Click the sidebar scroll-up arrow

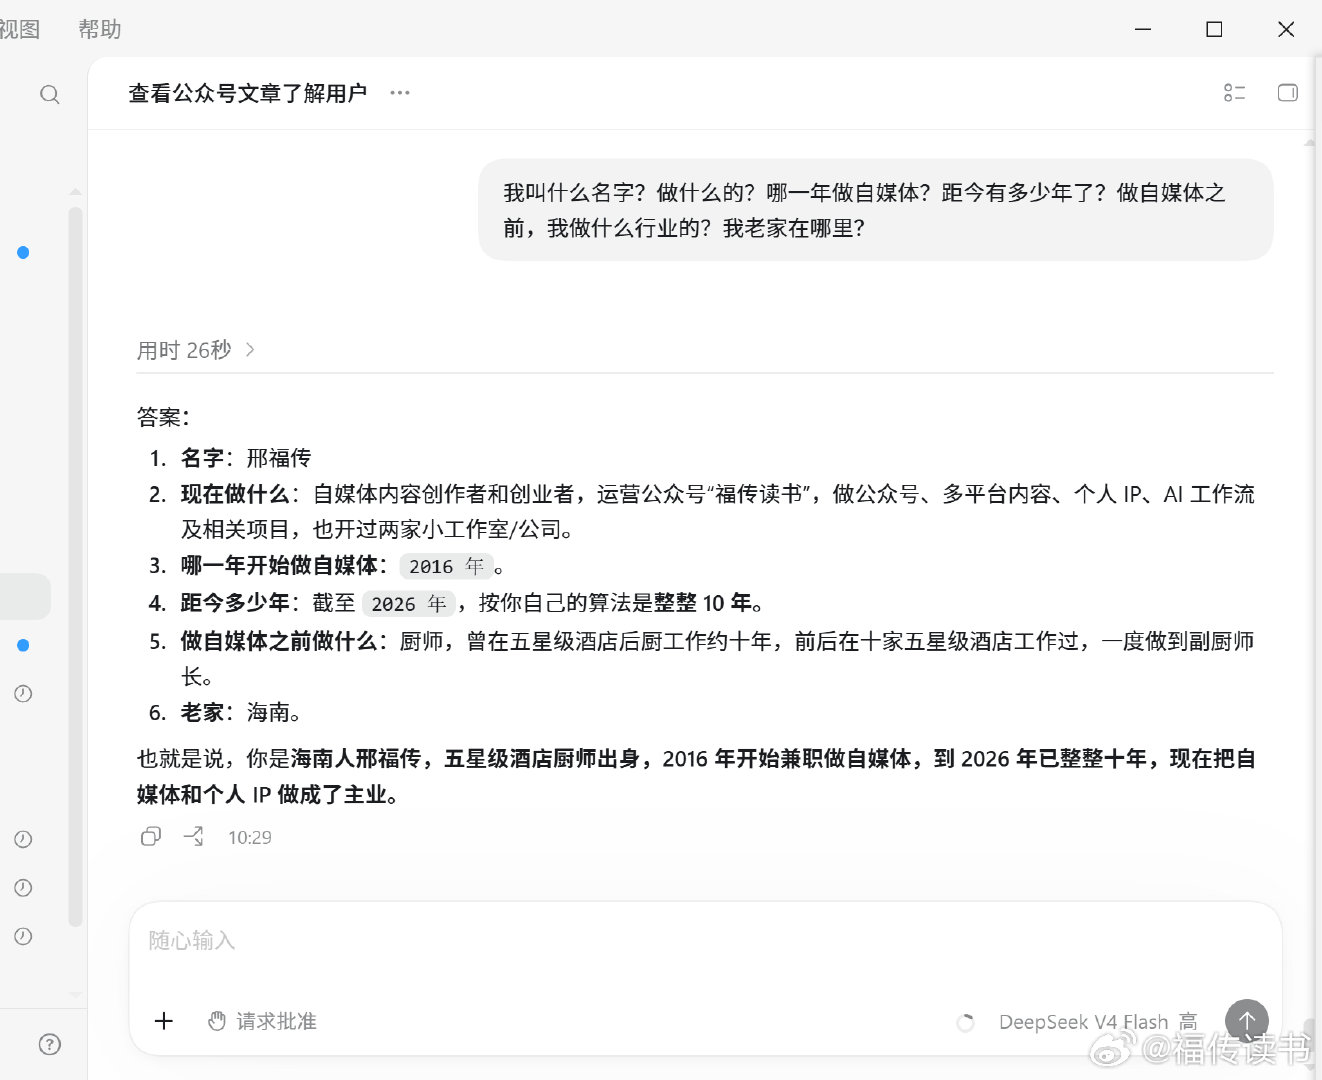(75, 190)
